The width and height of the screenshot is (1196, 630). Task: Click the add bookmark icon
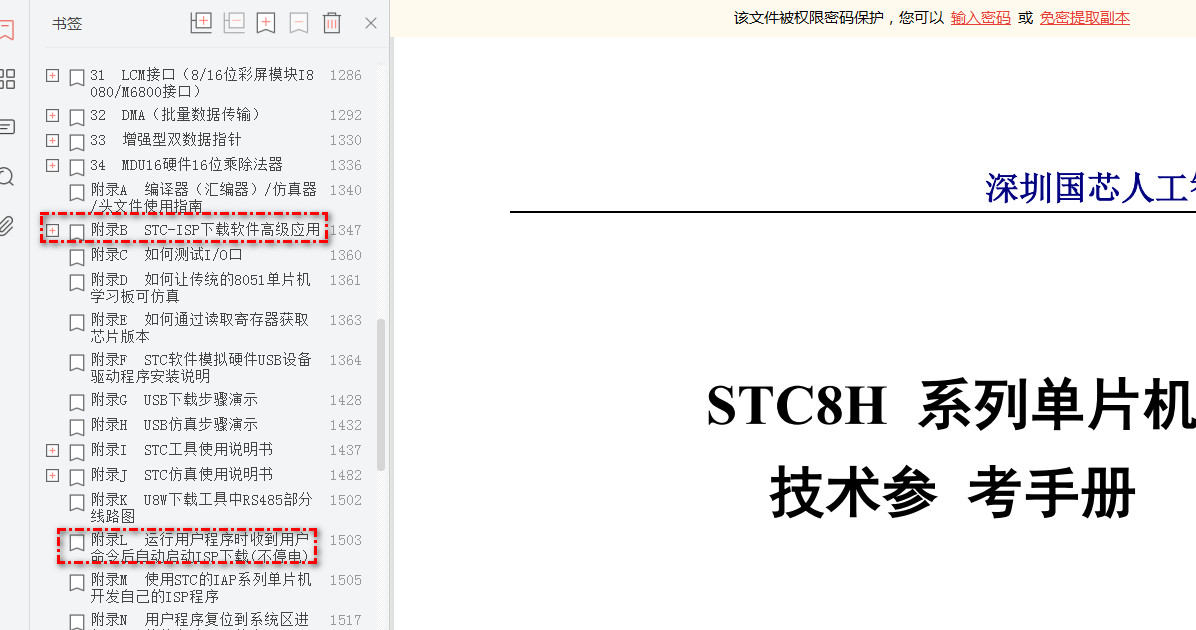[x=266, y=23]
